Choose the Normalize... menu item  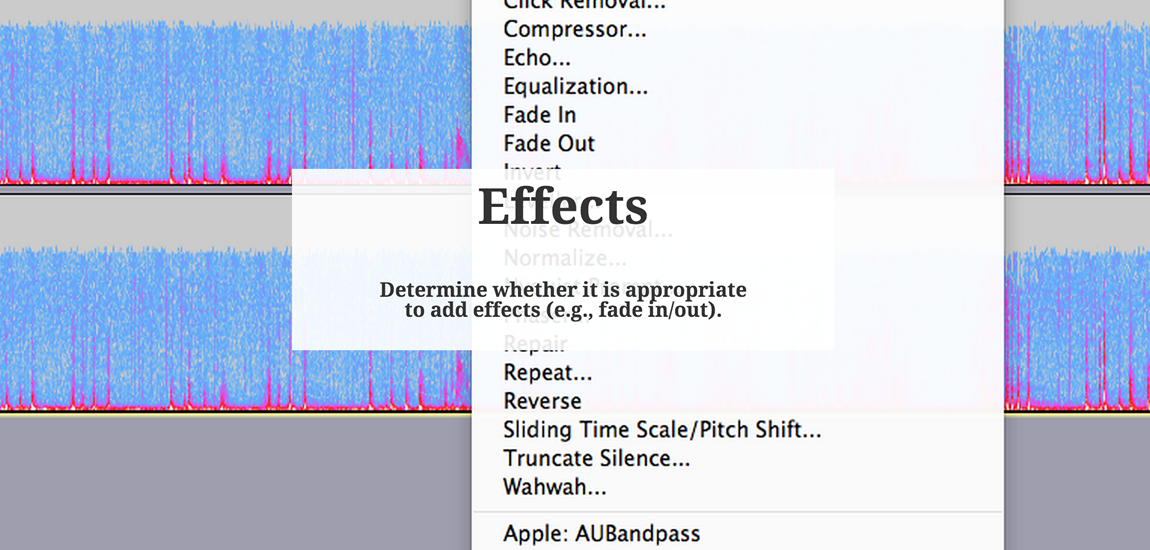click(565, 258)
